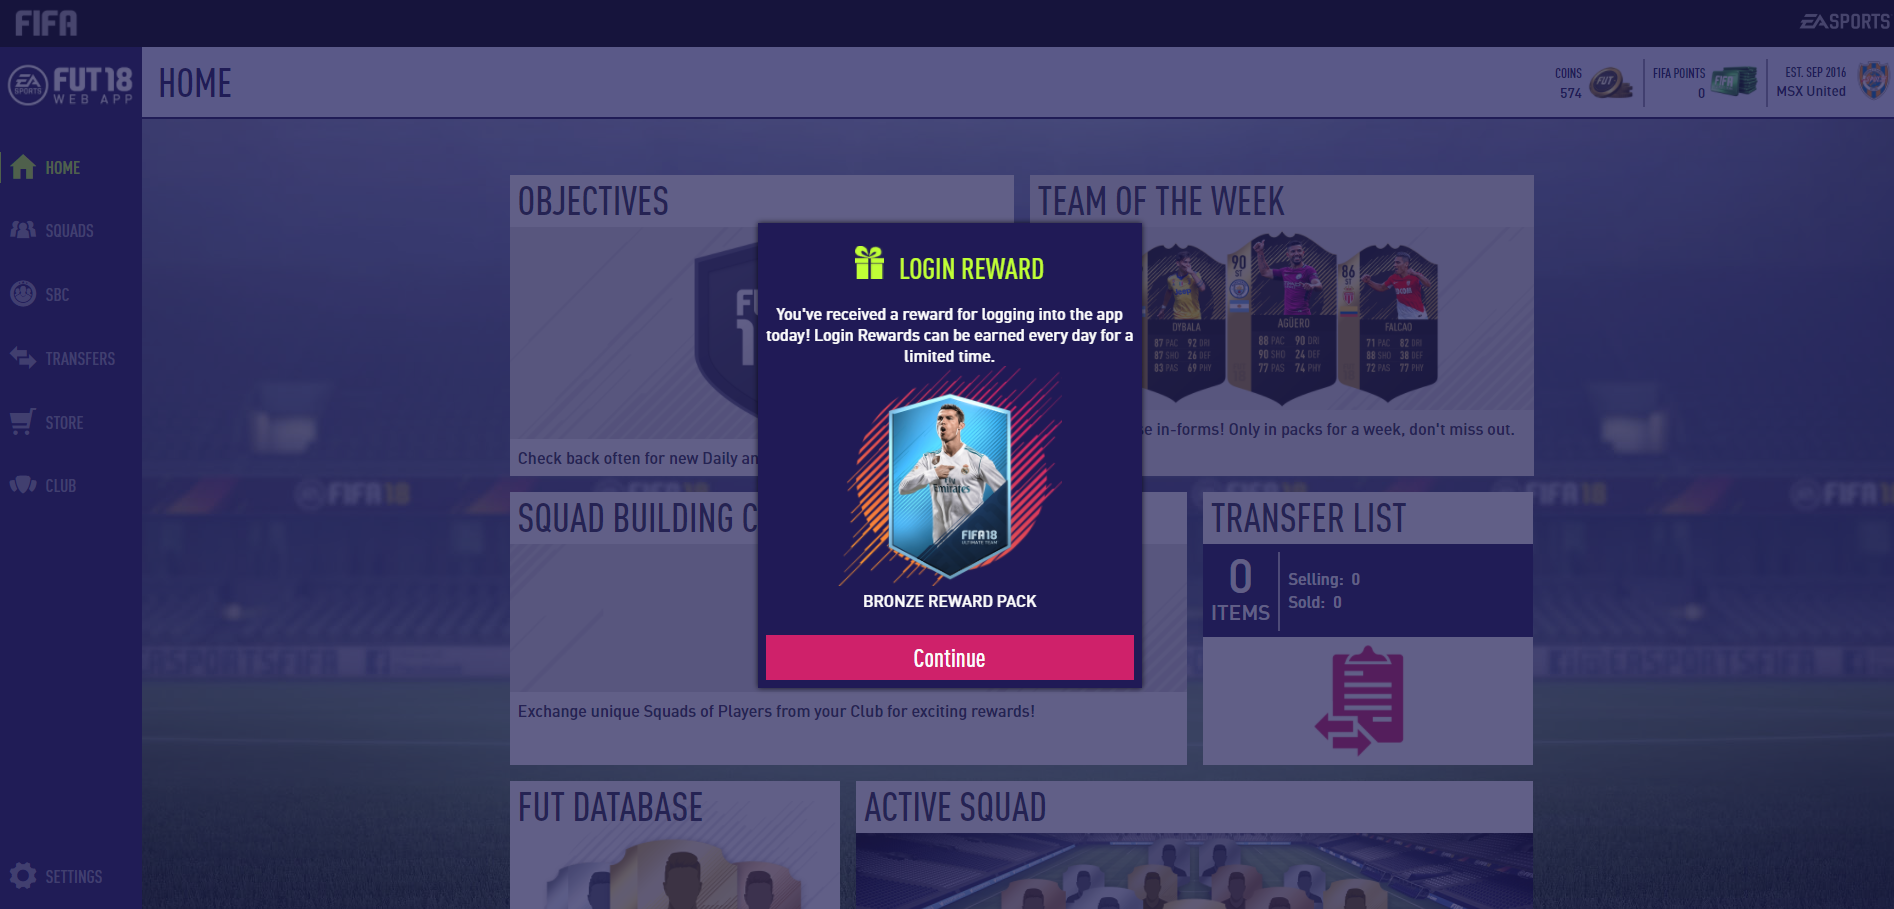Click the Objectives panel heading

click(593, 201)
